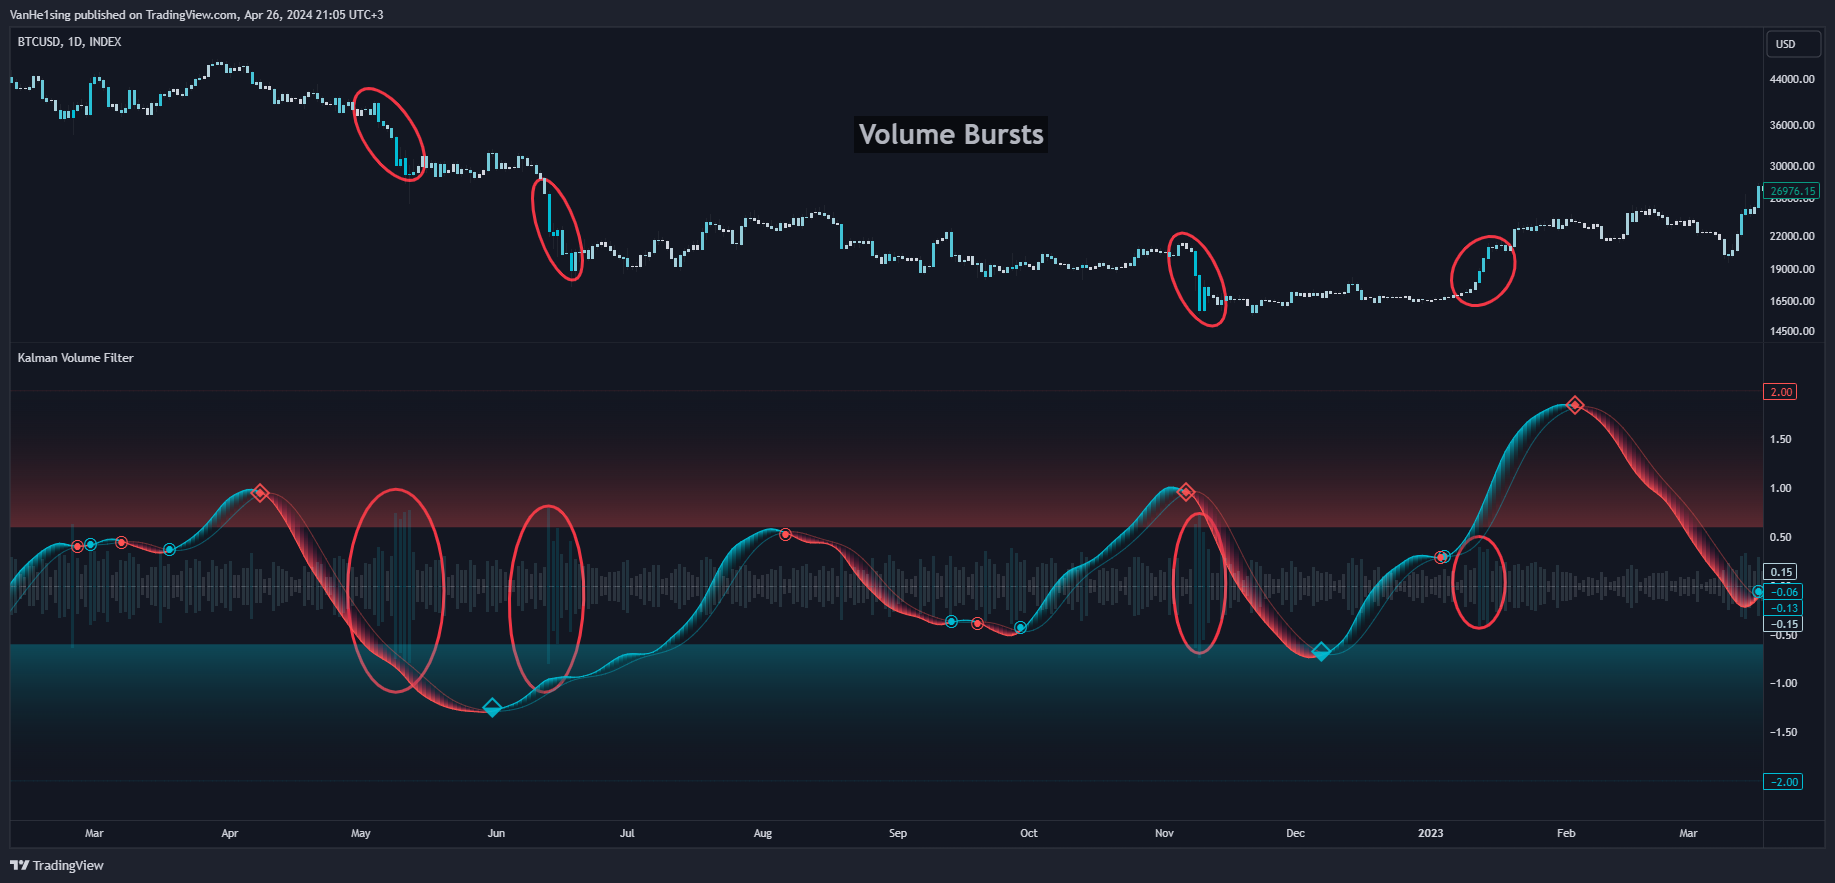1835x883 pixels.
Task: Click the BTCUSD, 1D, INDEX symbol label
Action: [69, 42]
